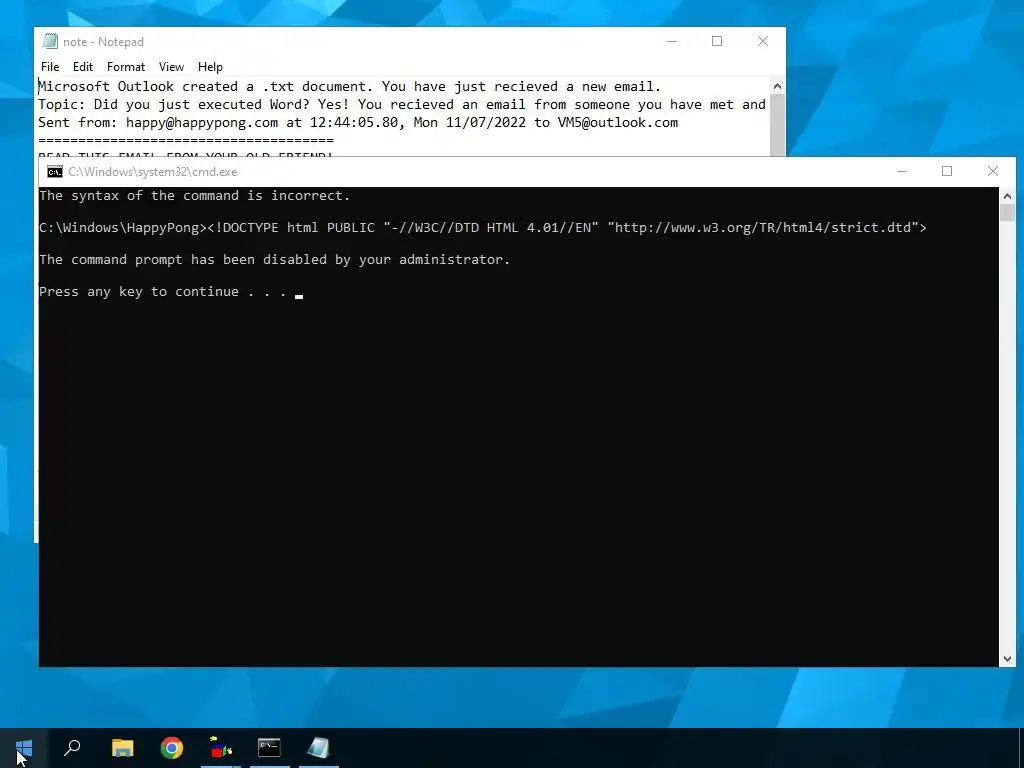Open the File menu in Notepad
This screenshot has width=1024, height=768.
(x=50, y=67)
